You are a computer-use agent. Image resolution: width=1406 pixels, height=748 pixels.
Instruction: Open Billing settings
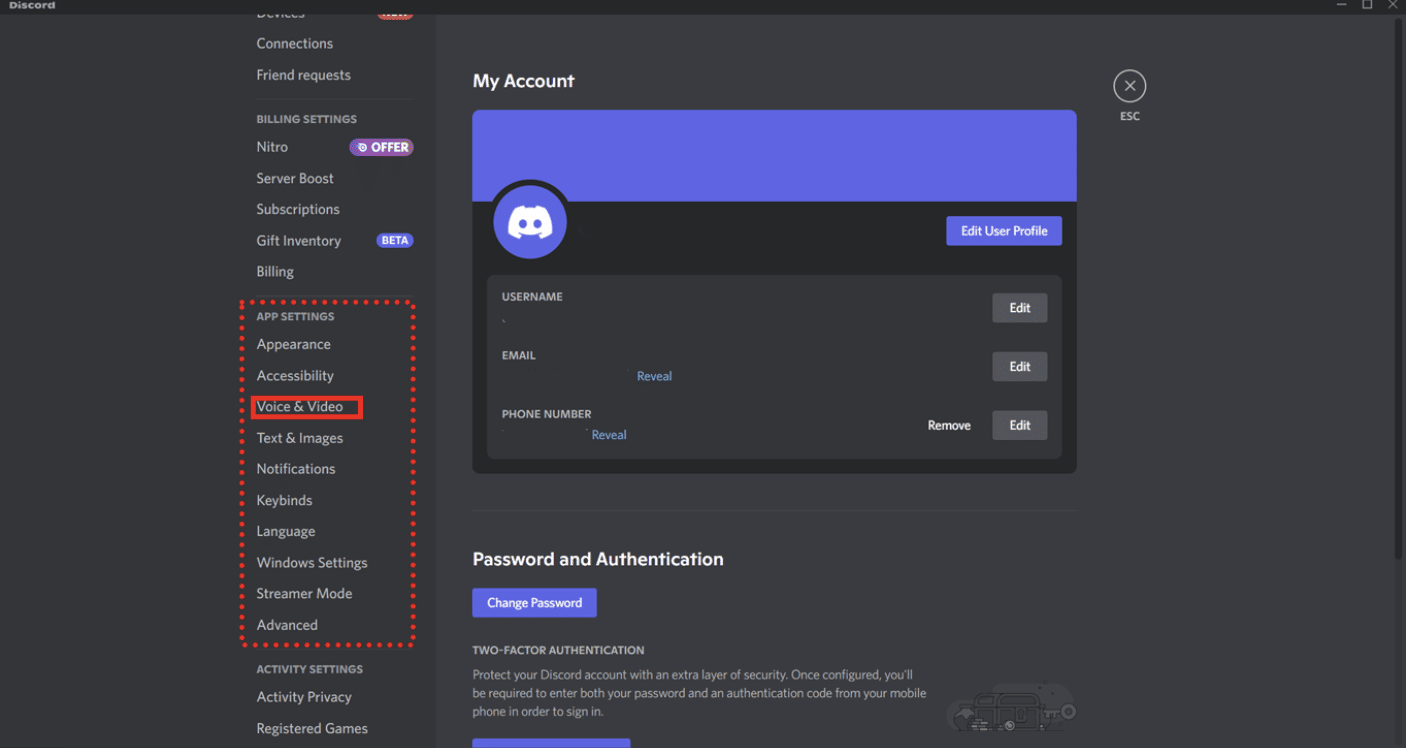tap(275, 271)
